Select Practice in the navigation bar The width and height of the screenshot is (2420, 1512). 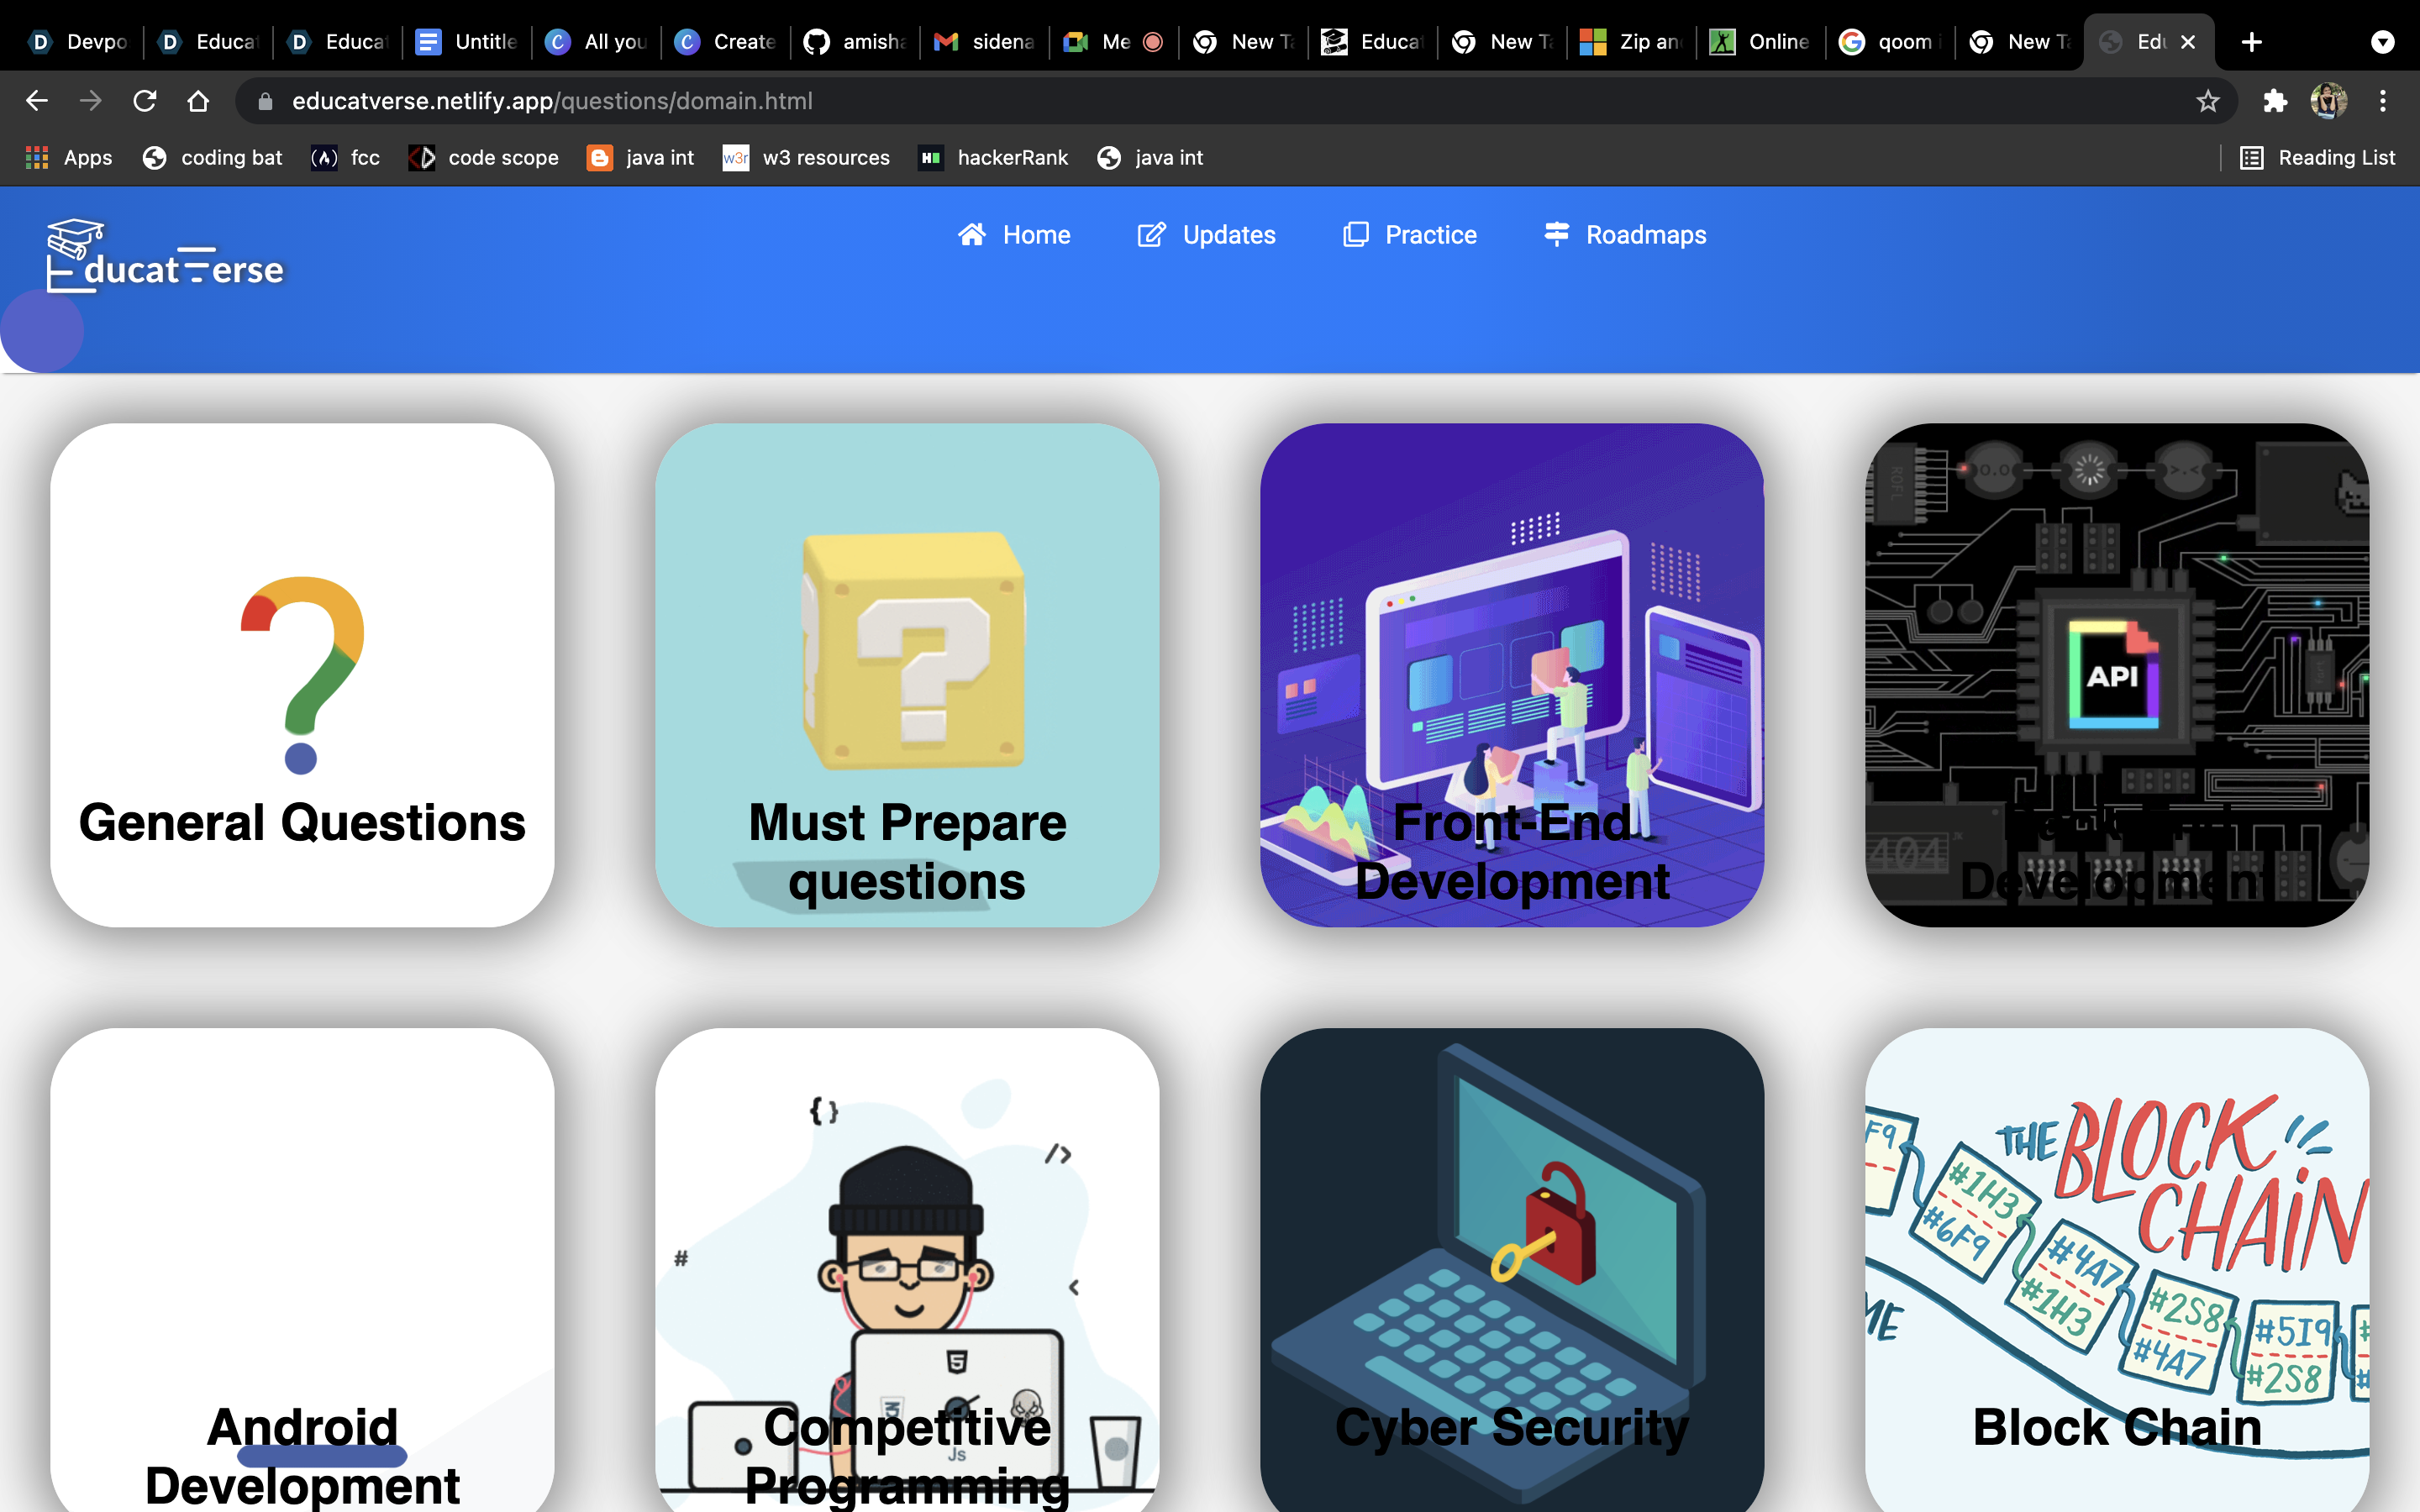[1410, 235]
